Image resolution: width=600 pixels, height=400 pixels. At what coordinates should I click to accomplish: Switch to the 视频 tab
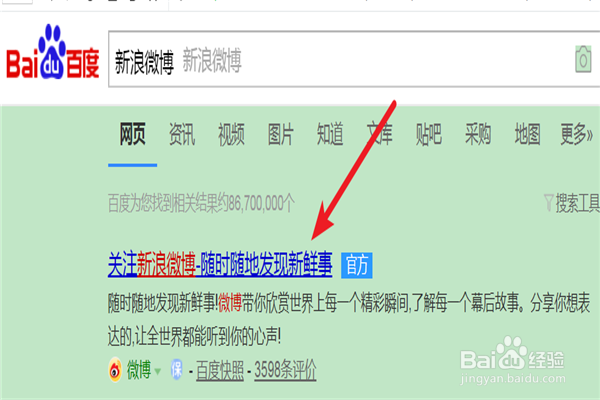231,134
